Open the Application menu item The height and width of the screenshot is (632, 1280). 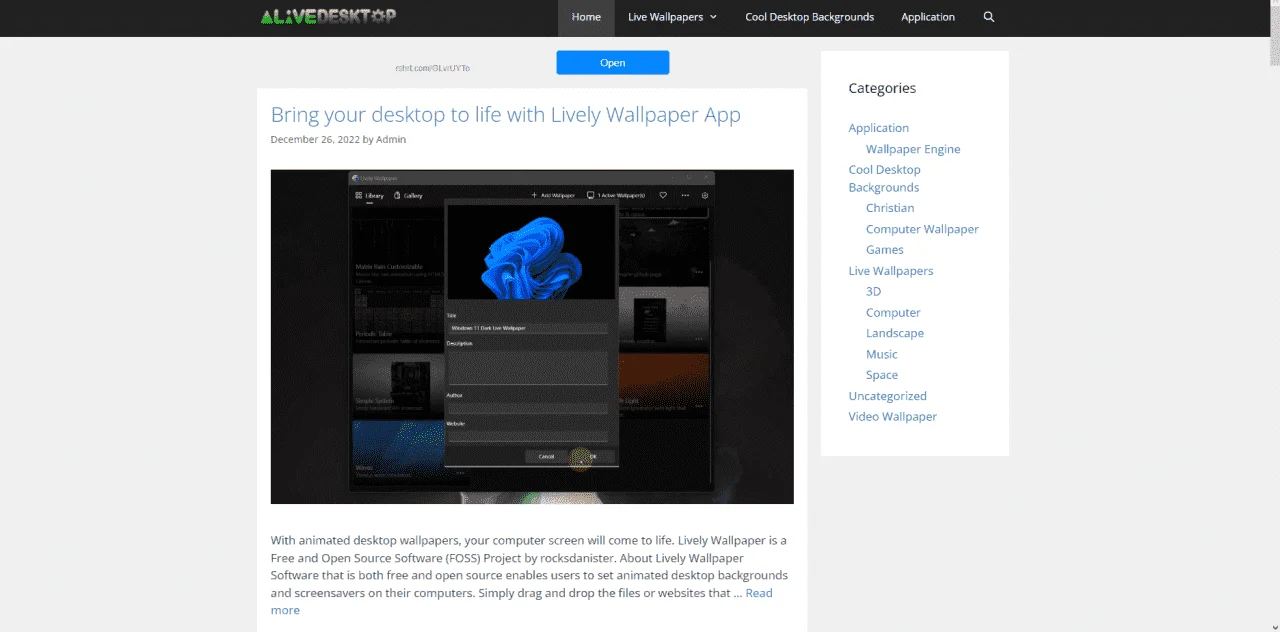(928, 17)
